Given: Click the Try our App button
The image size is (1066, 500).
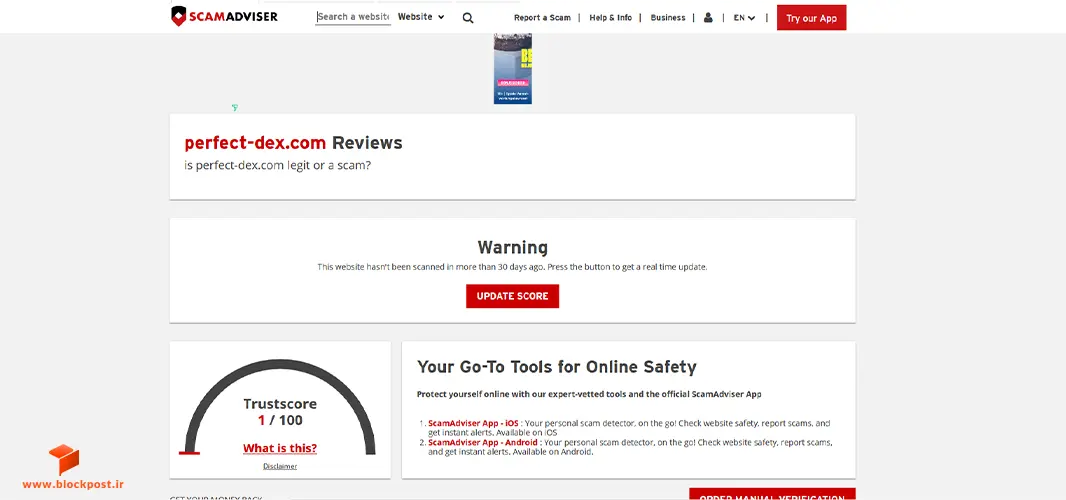Looking at the screenshot, I should tap(811, 18).
